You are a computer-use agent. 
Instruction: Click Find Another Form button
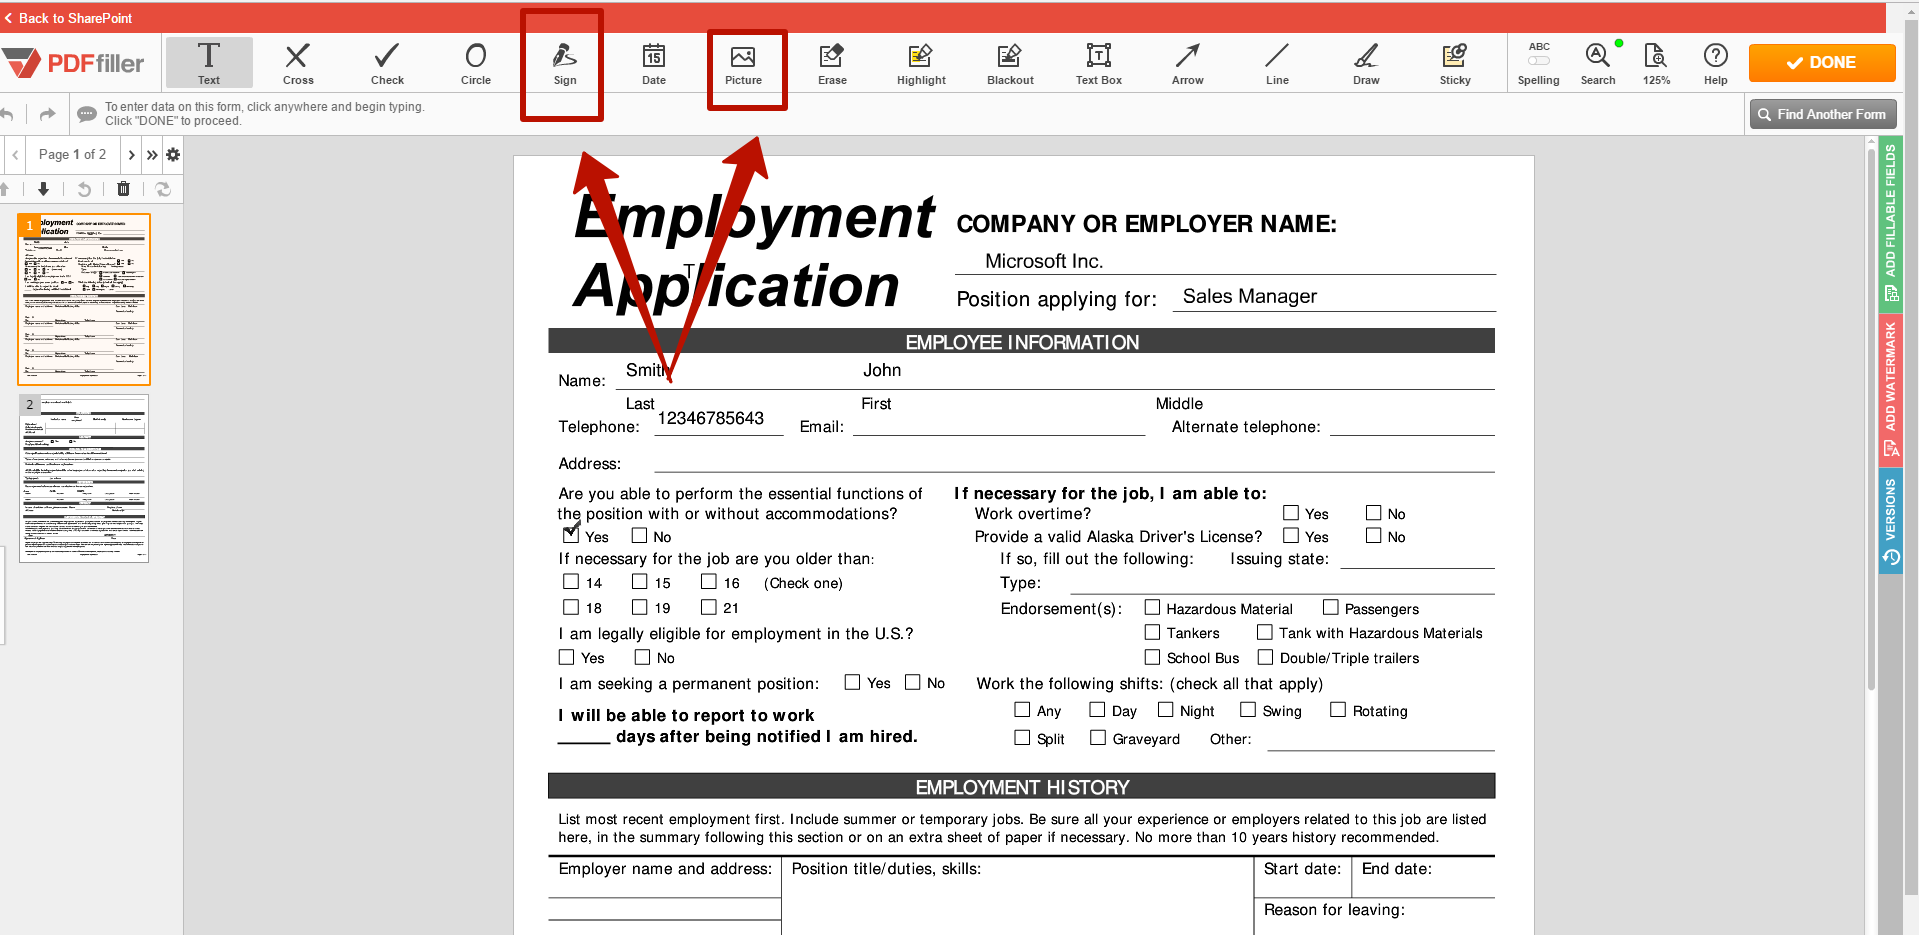coord(1822,114)
